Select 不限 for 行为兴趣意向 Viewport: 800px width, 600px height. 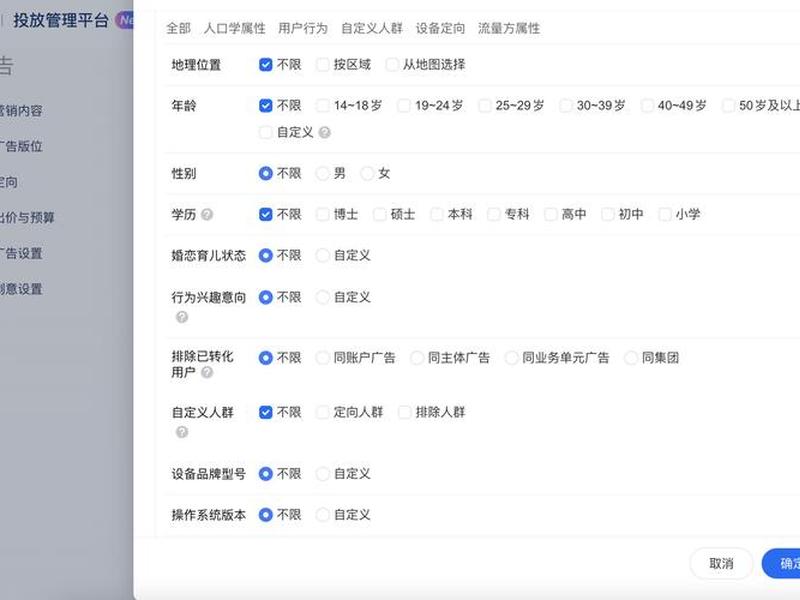point(265,297)
